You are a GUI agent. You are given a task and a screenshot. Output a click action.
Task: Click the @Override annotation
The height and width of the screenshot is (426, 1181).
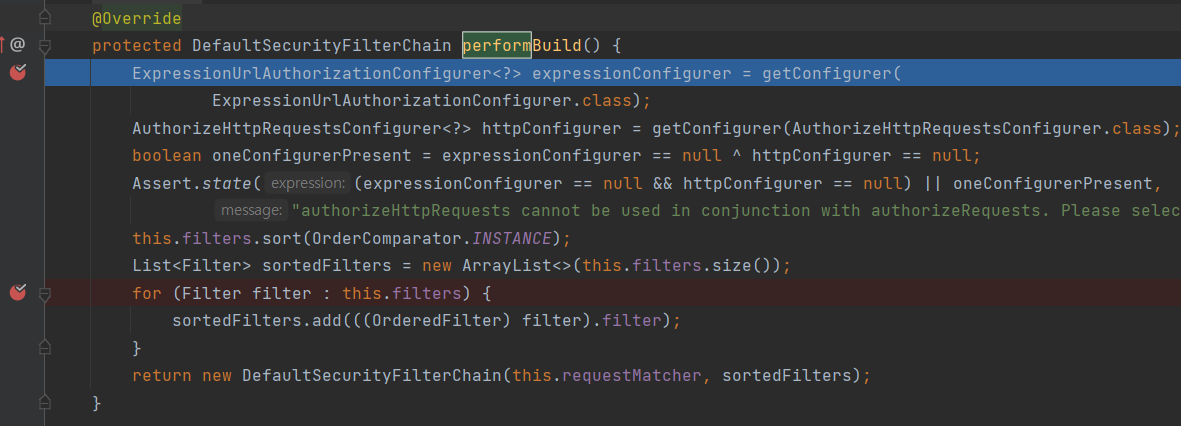(x=136, y=18)
